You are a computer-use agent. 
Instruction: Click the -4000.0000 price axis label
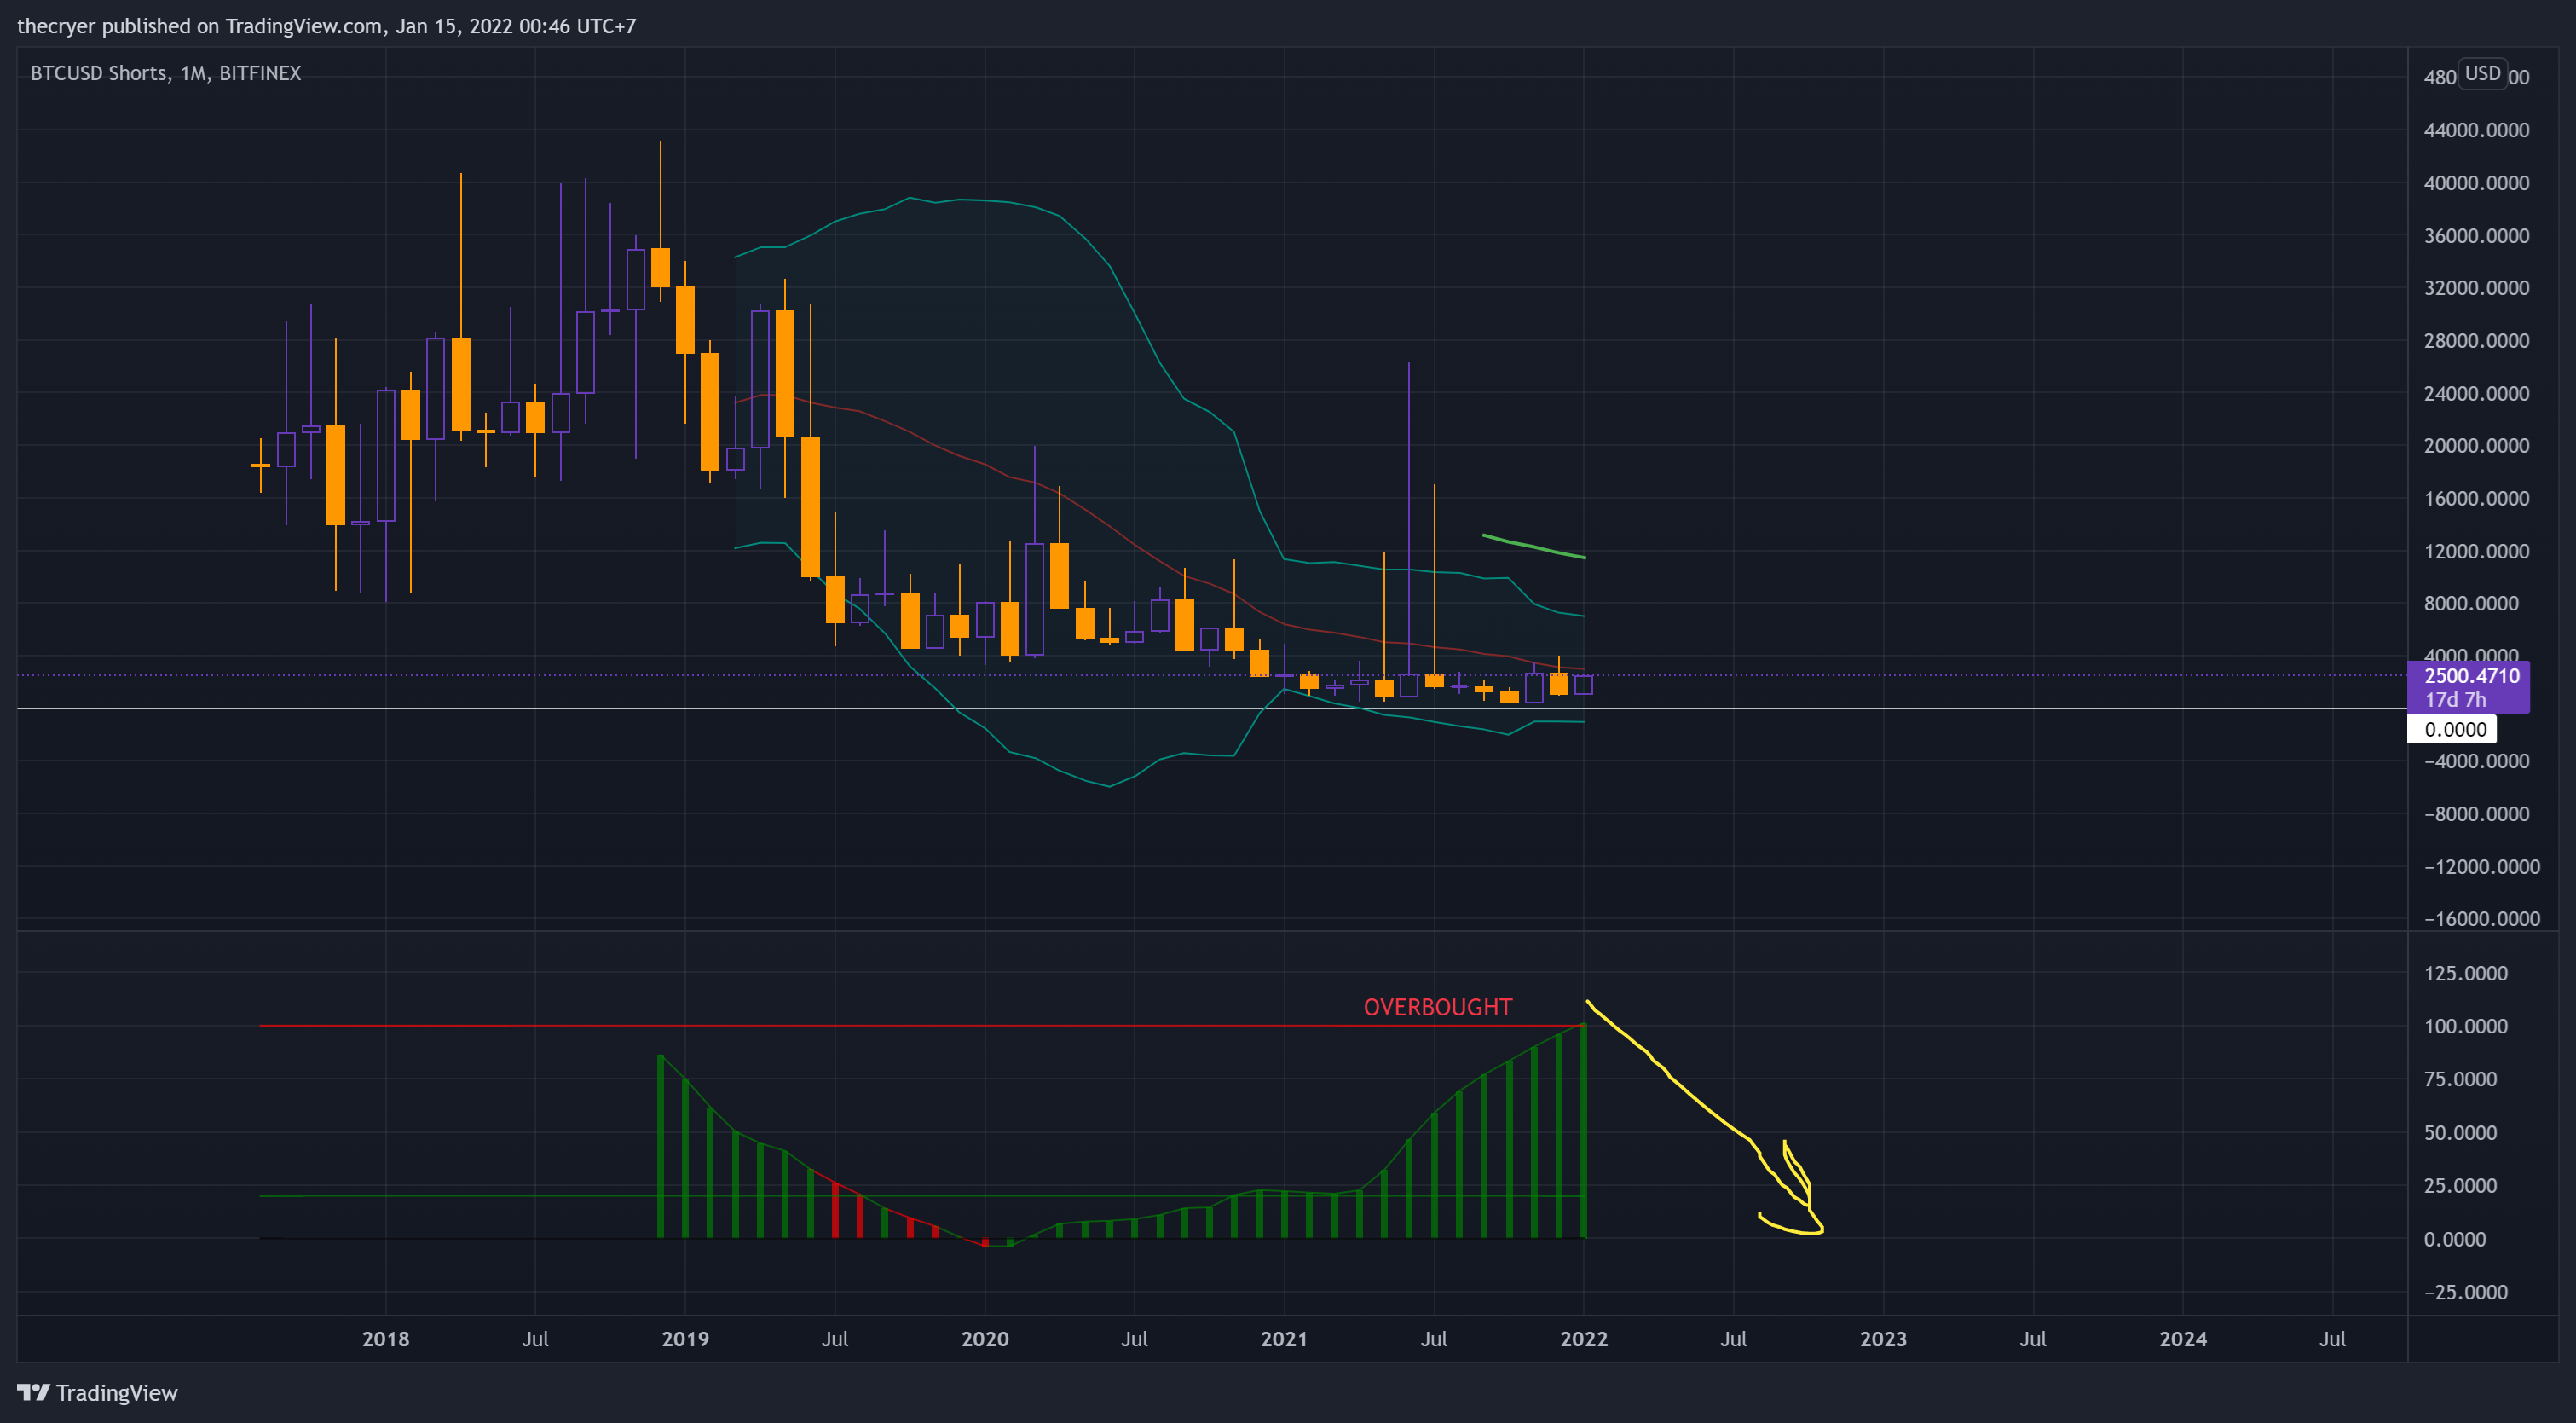click(2476, 761)
